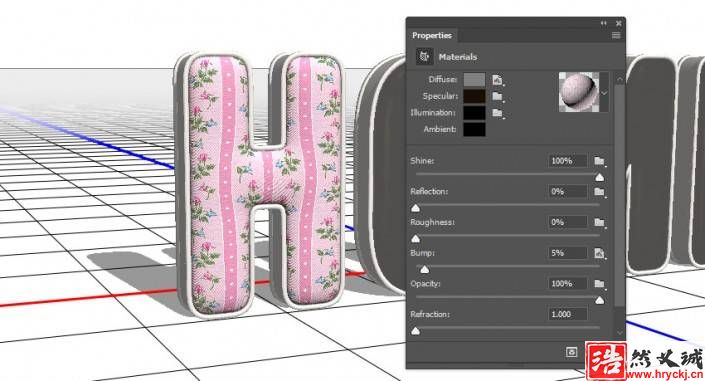Screen dimensions: 705x381
Task: Expand the material preset picker arrow
Action: pyautogui.click(x=604, y=93)
